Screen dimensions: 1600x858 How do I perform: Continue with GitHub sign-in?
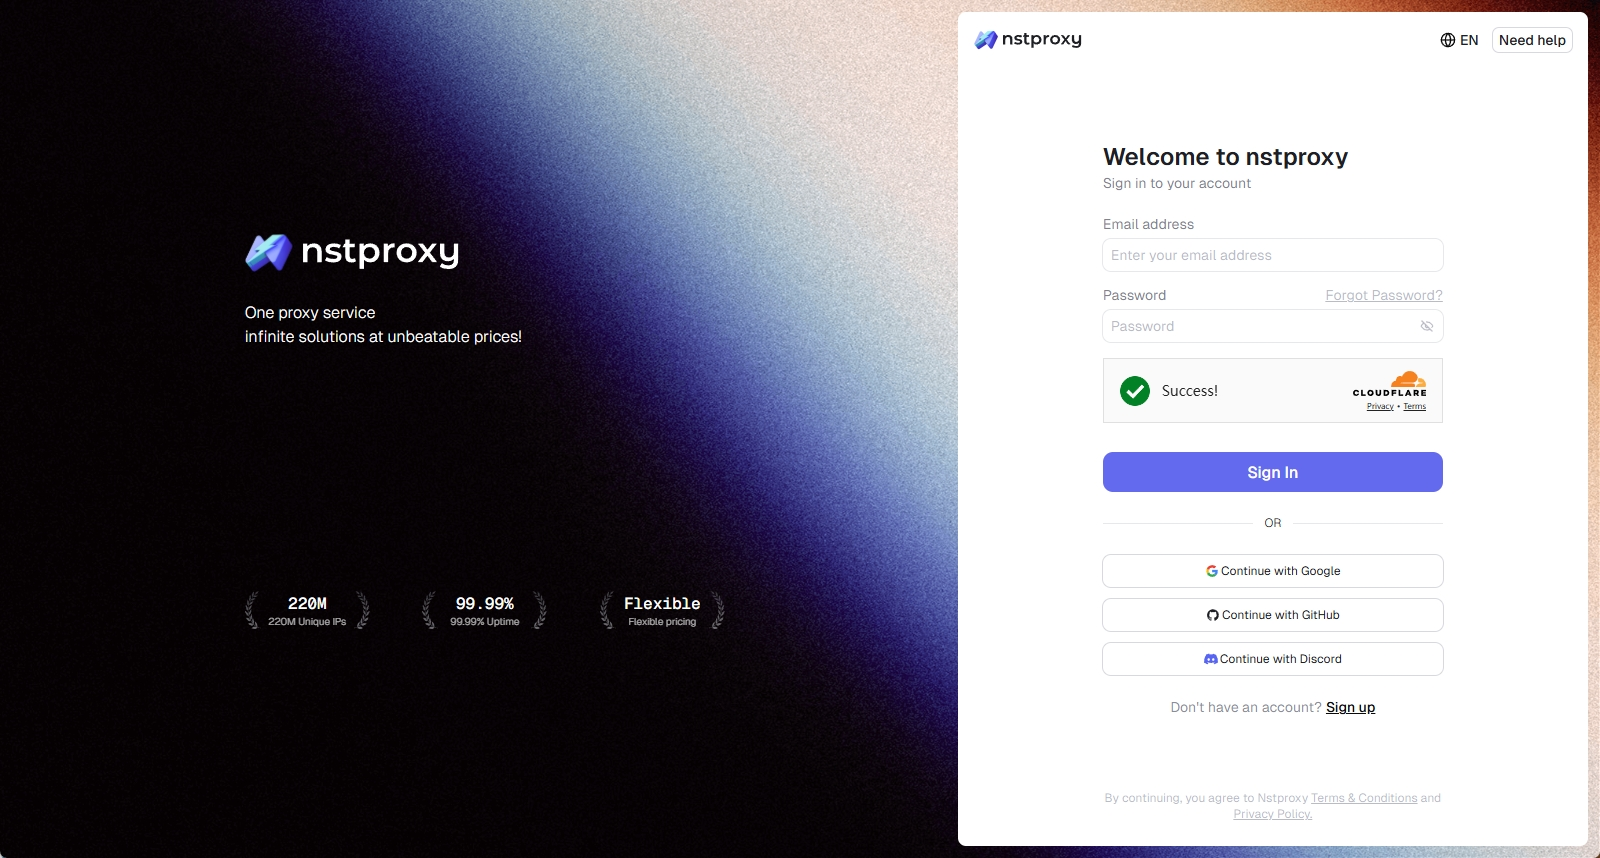1272,615
